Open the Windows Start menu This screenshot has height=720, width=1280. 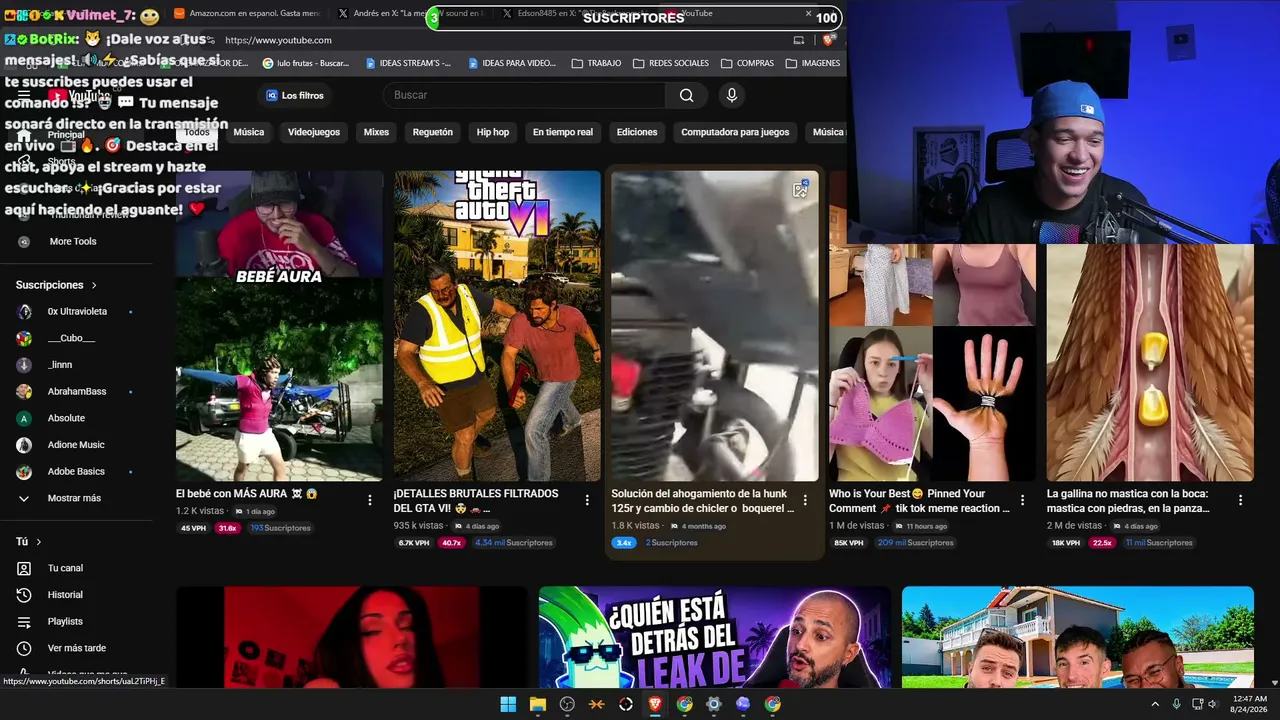pyautogui.click(x=508, y=704)
